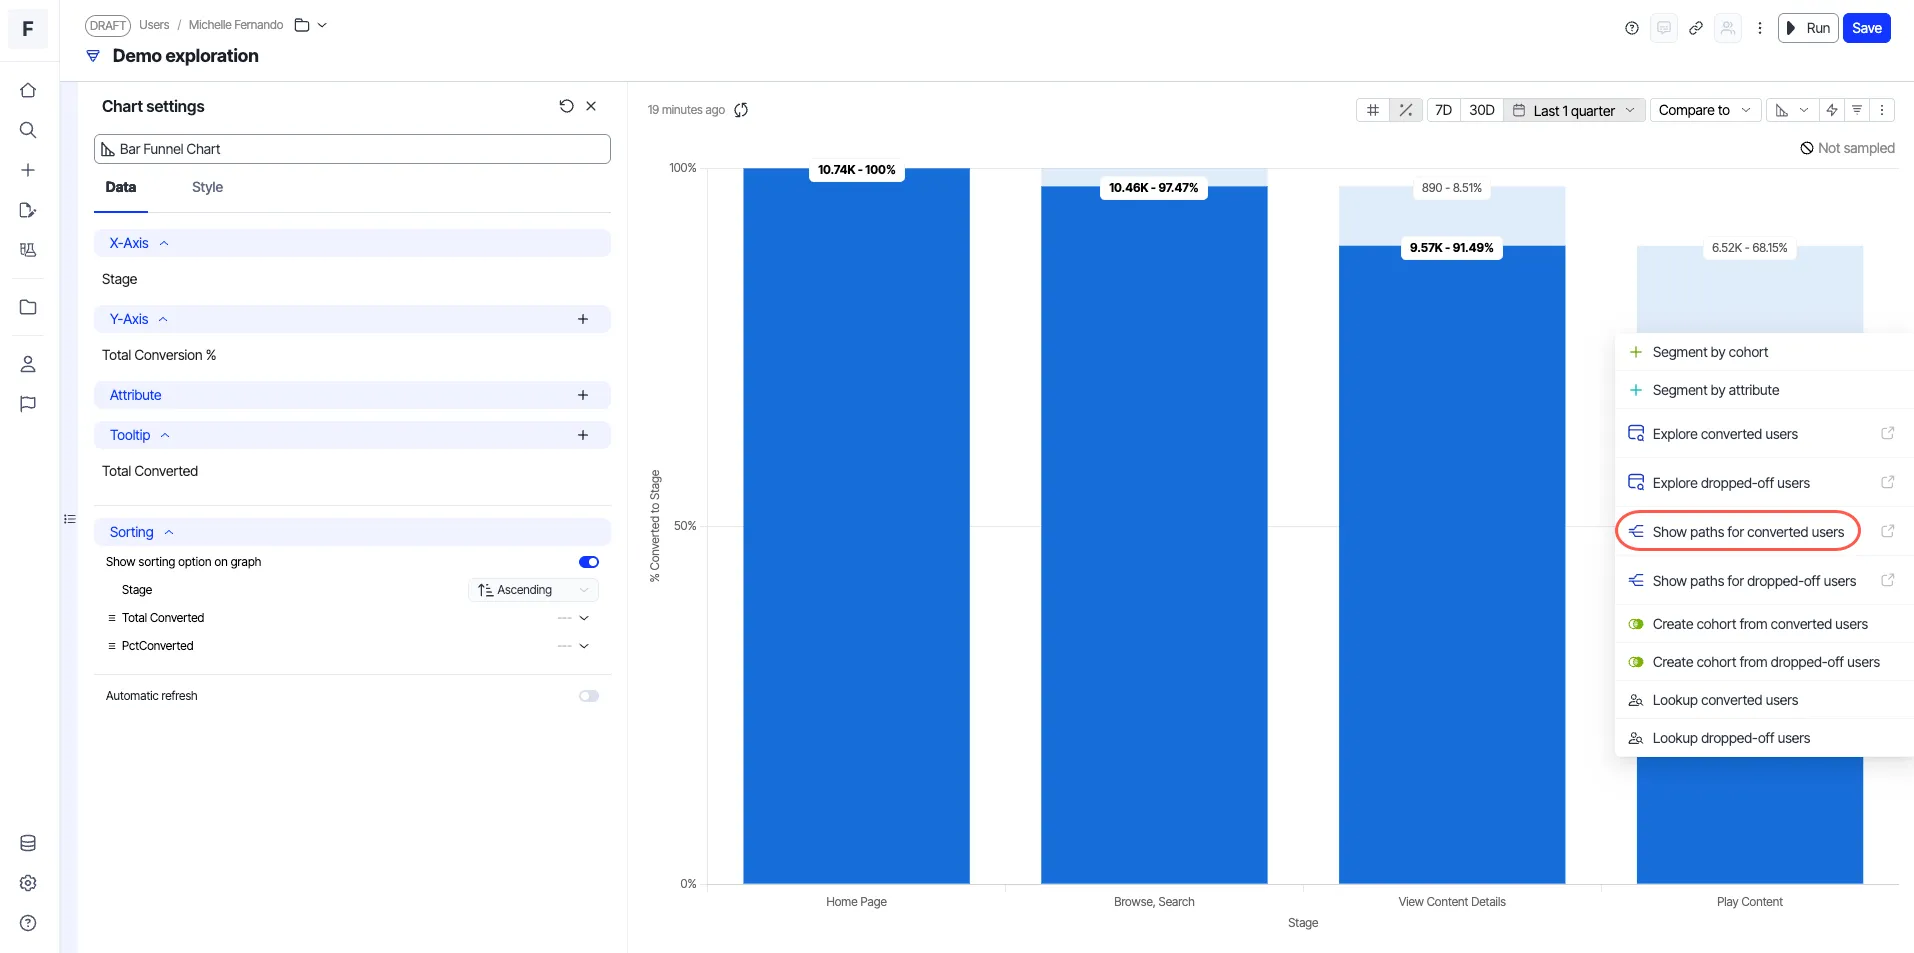This screenshot has height=953, width=1914.
Task: Enable Automatic refresh switch
Action: coord(589,696)
